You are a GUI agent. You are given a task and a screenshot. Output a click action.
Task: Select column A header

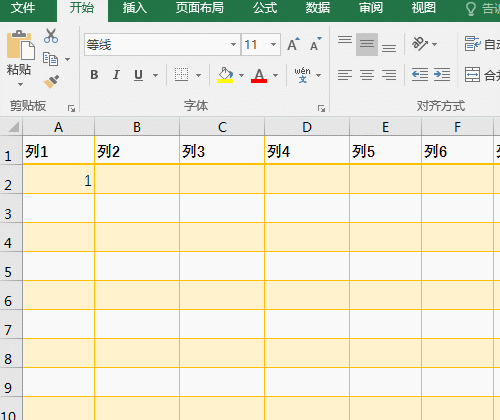click(59, 127)
